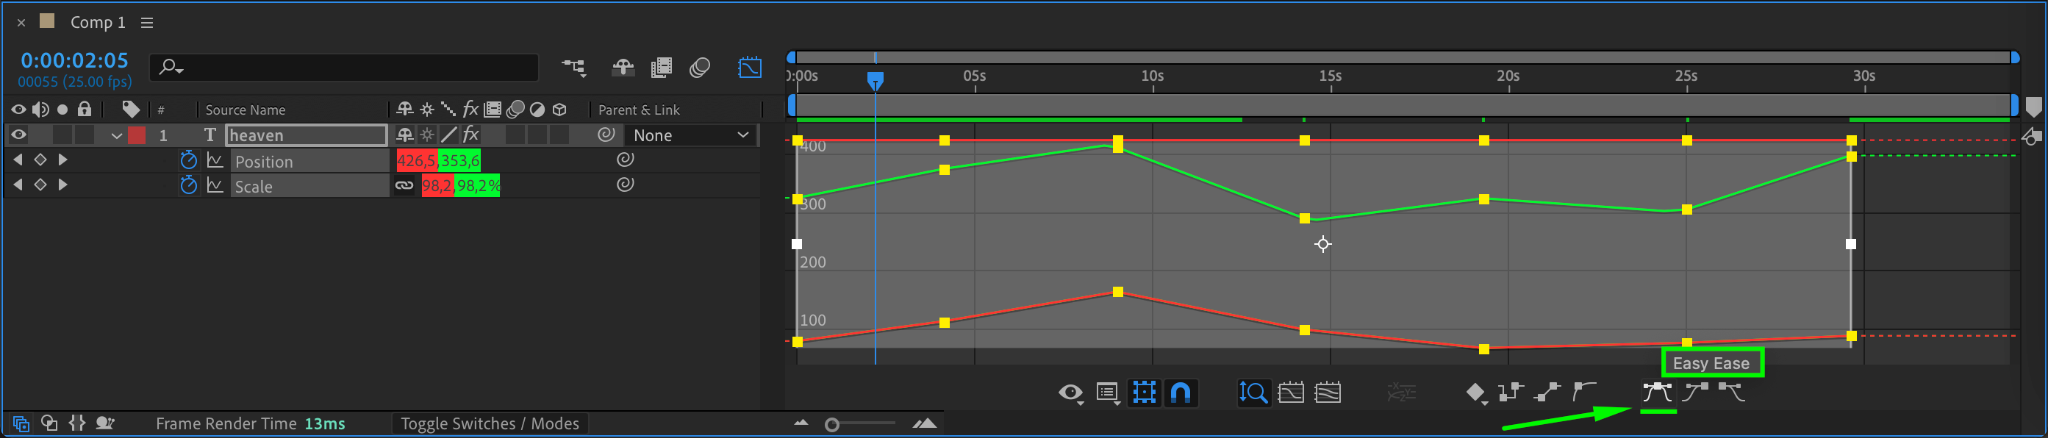
Task: Open the Edit selected keyframes diamond menu
Action: point(1476,393)
